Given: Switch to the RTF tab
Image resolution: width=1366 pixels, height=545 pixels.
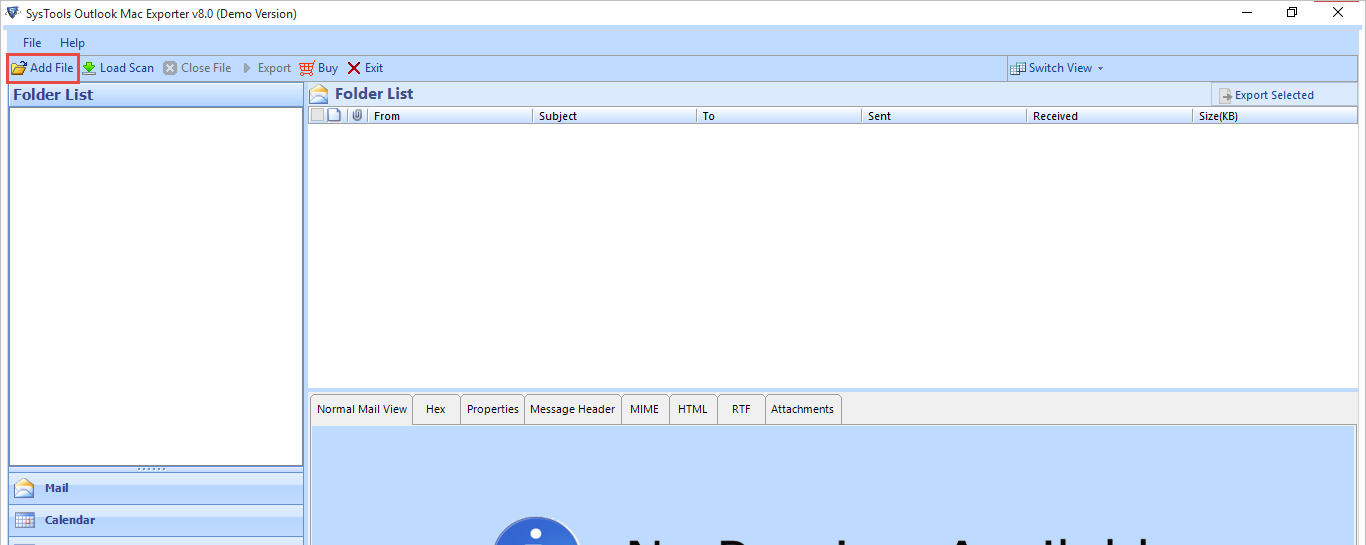Looking at the screenshot, I should click(x=741, y=409).
